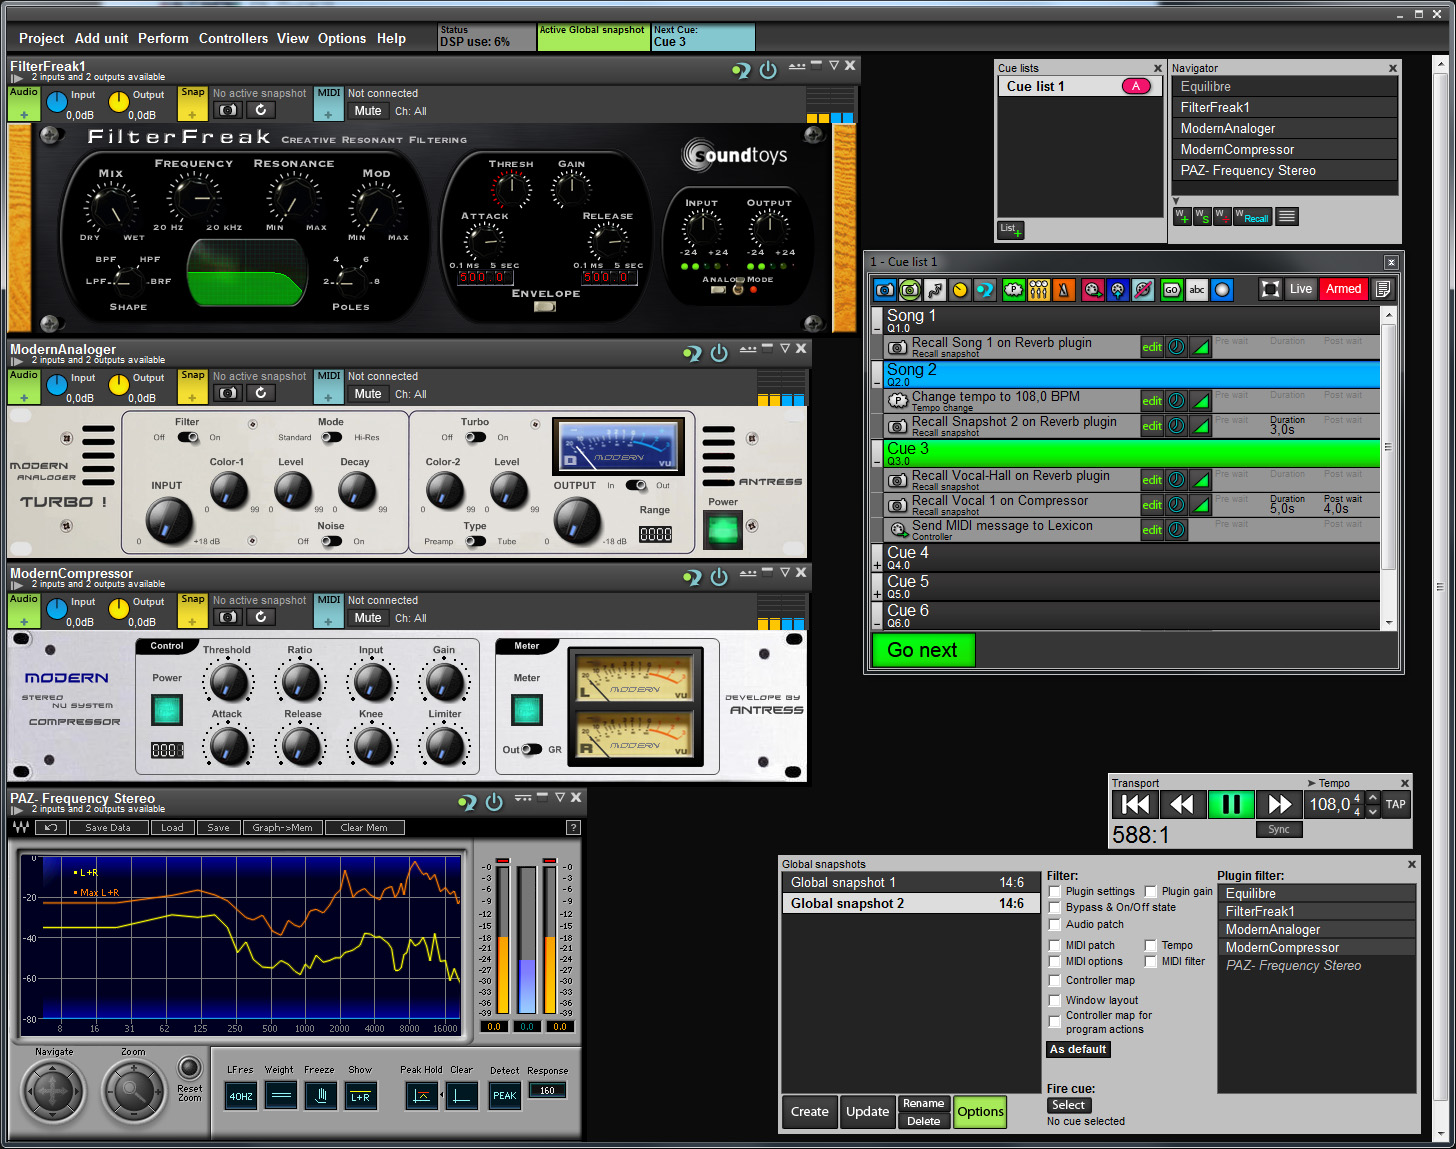Open ModernCompressor down-triangle dropdown menu
Screen dimensions: 1456x1149
pyautogui.click(x=785, y=572)
